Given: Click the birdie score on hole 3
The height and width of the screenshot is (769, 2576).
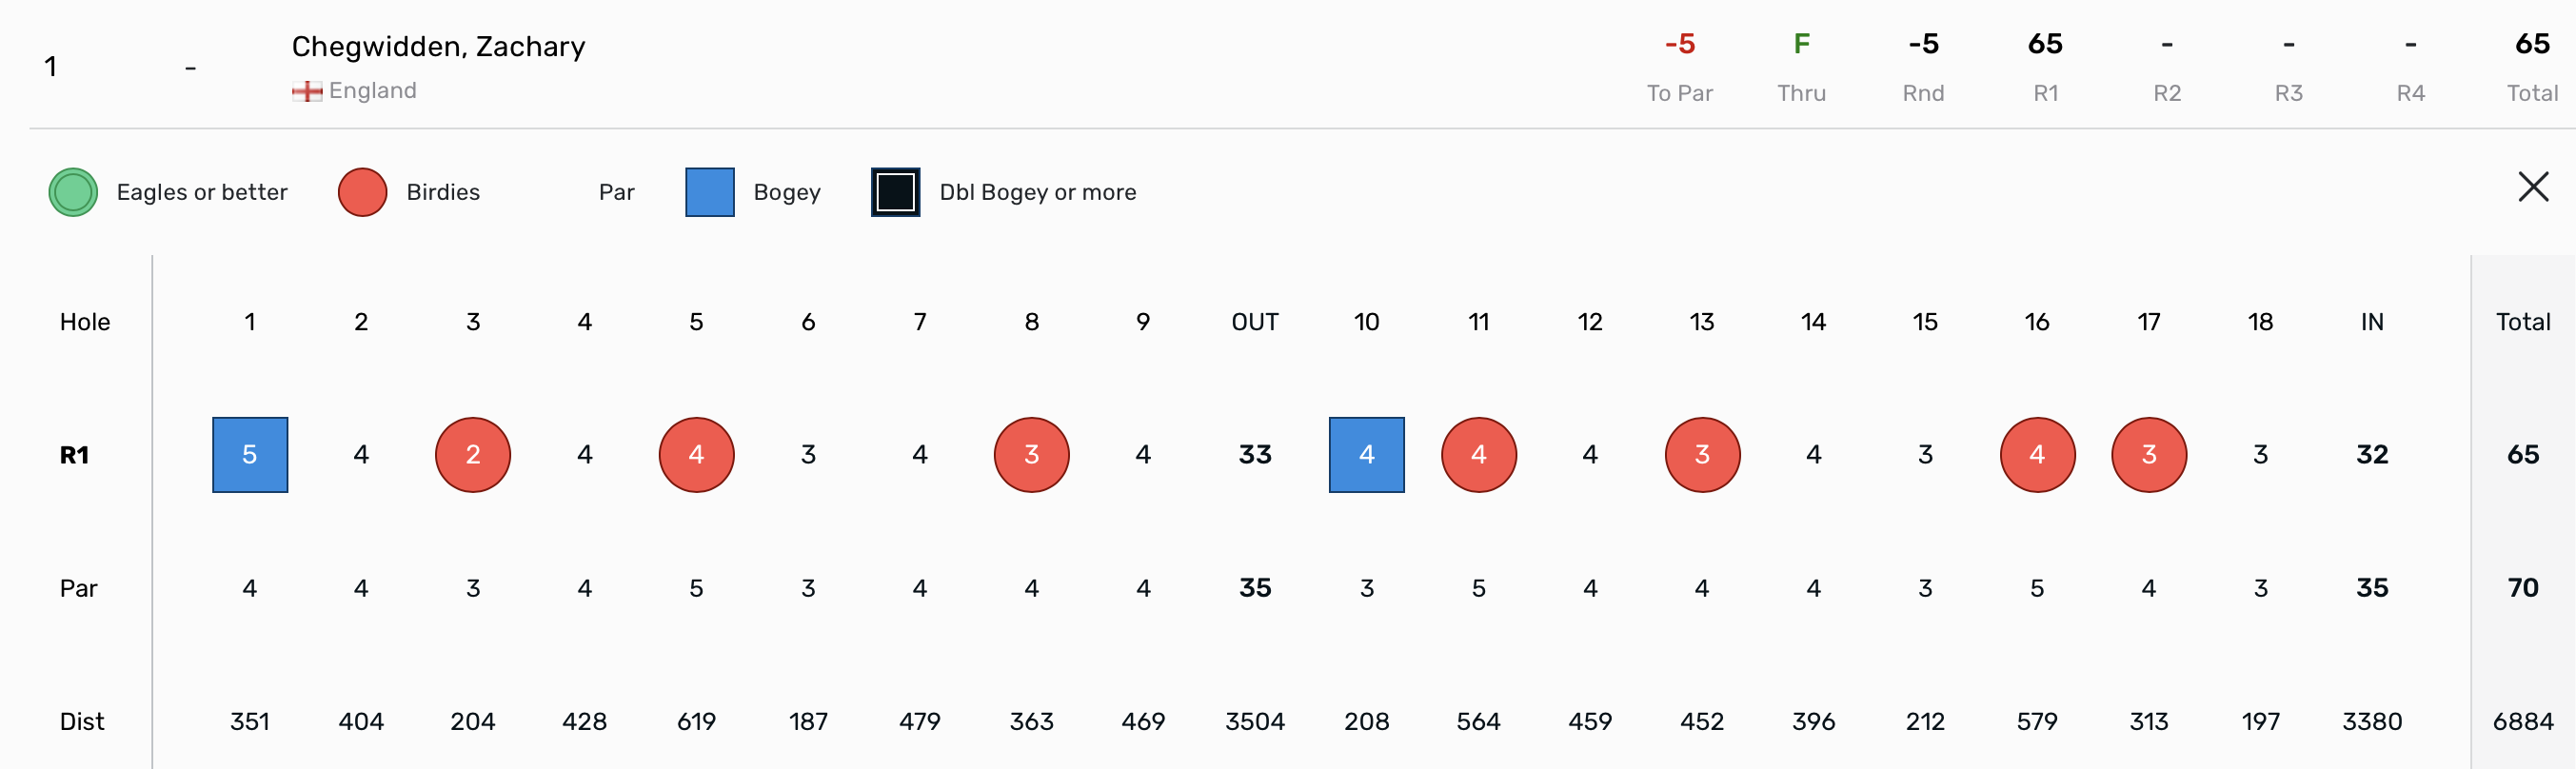Looking at the screenshot, I should pos(473,455).
